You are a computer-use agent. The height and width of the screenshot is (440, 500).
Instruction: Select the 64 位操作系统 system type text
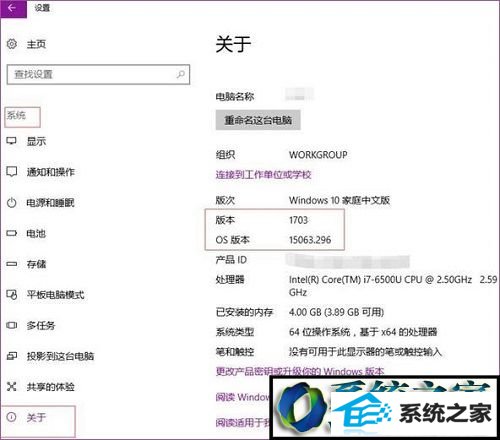tap(363, 332)
